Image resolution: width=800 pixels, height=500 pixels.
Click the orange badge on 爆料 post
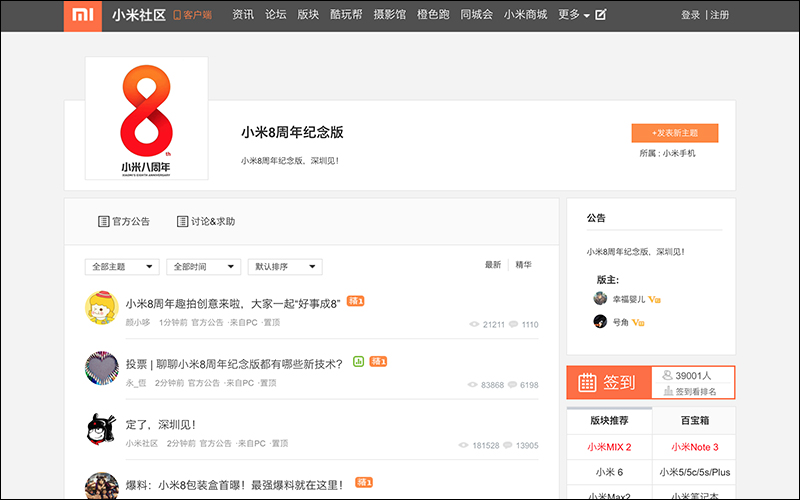[x=364, y=482]
